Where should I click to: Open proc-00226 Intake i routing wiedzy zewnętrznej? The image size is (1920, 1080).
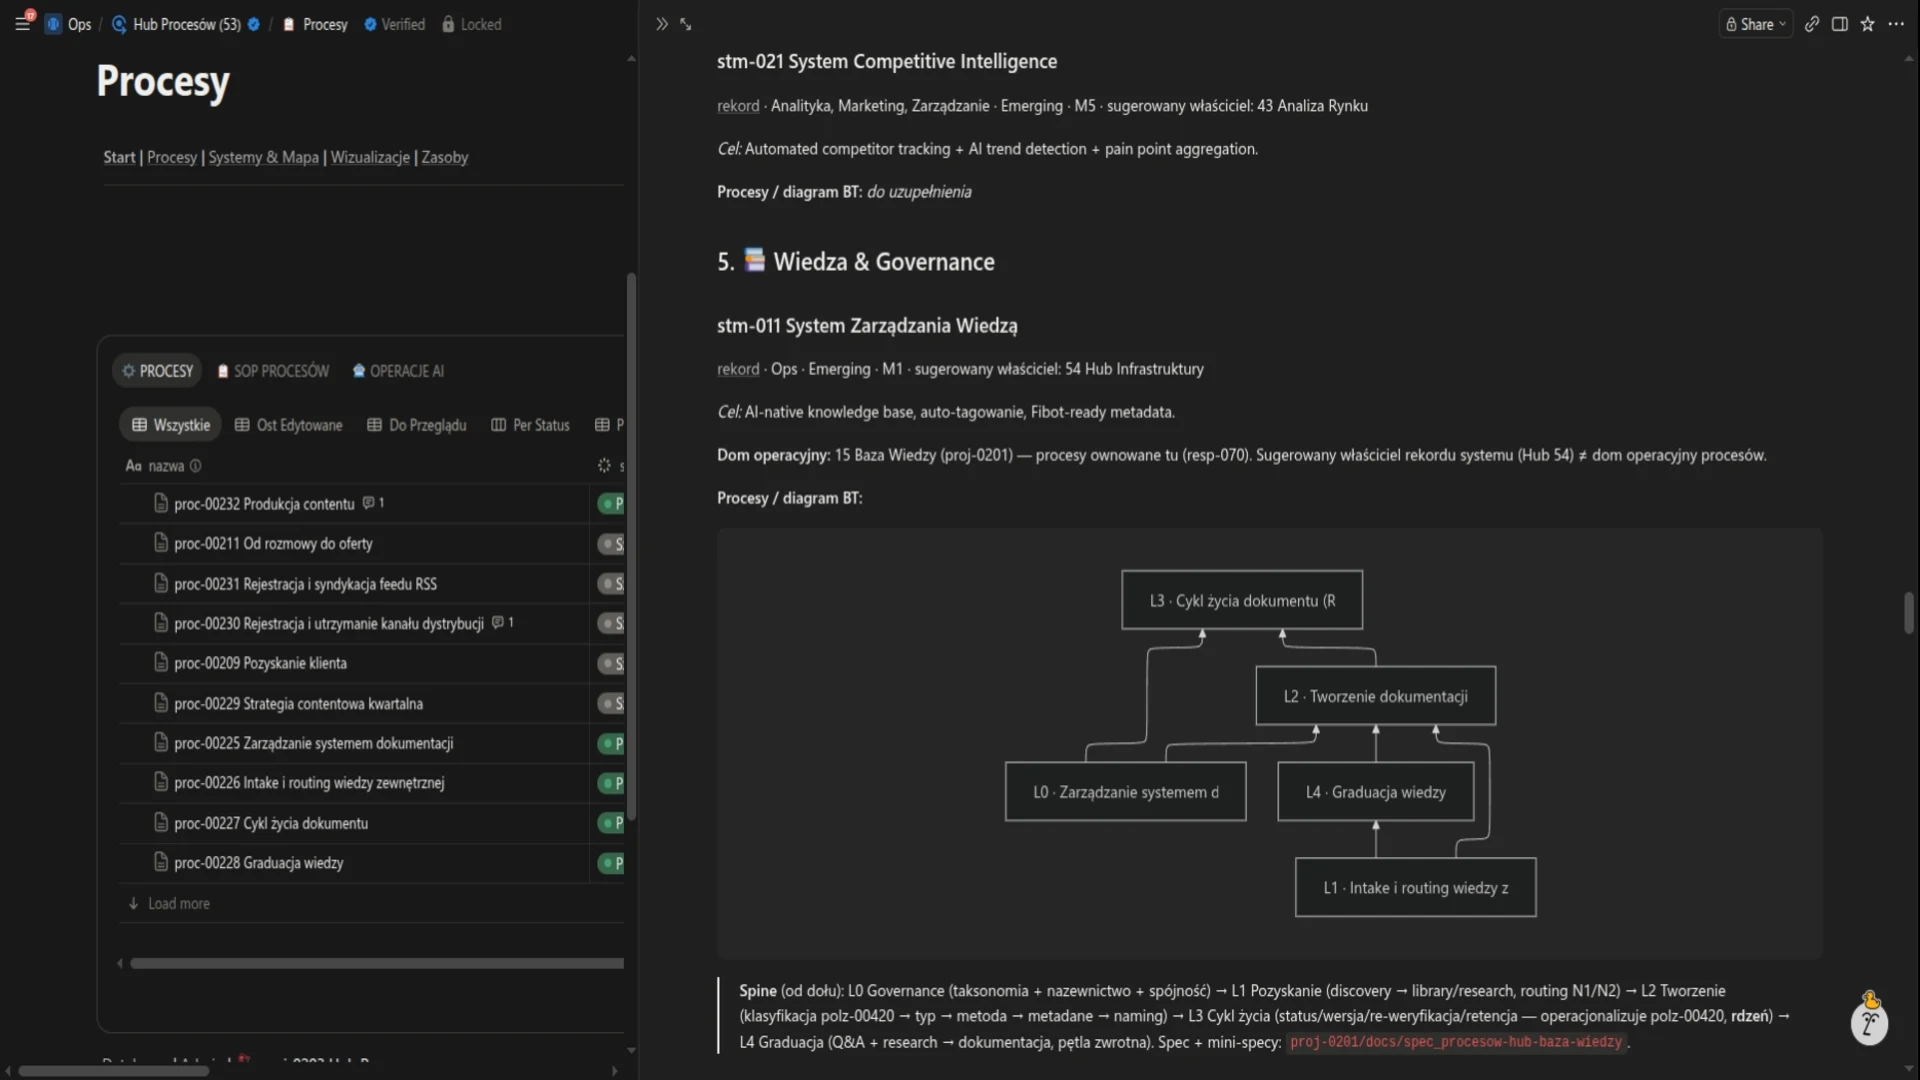[309, 784]
